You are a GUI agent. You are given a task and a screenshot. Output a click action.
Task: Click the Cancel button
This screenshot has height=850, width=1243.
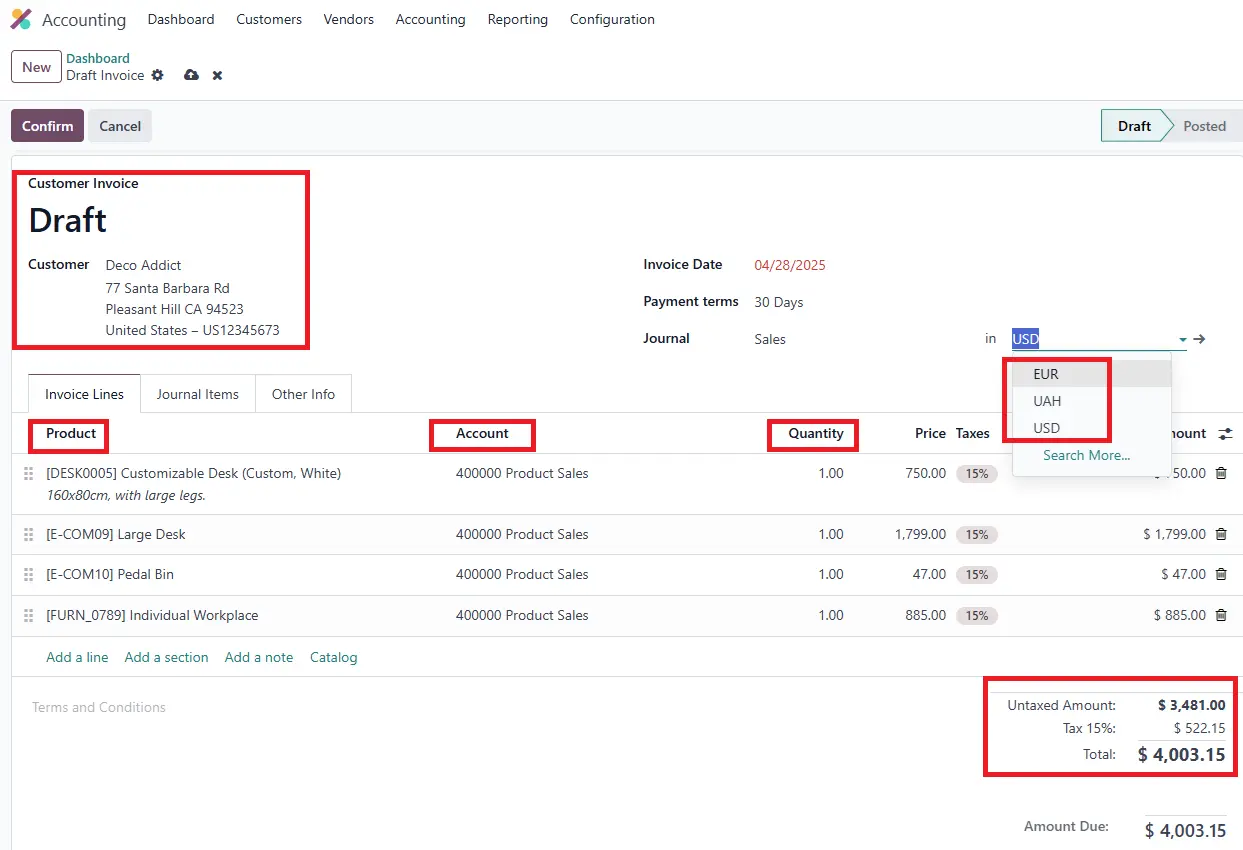point(120,126)
